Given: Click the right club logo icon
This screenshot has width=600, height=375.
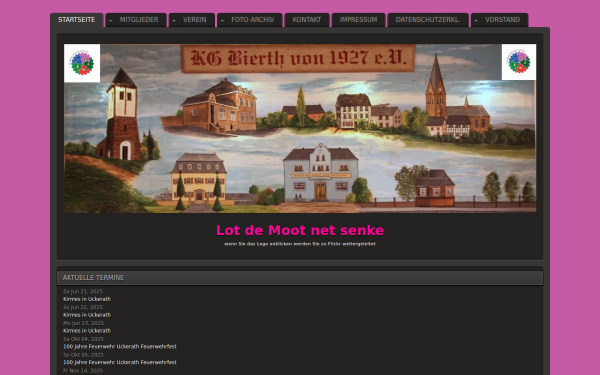Looking at the screenshot, I should pyautogui.click(x=519, y=62).
